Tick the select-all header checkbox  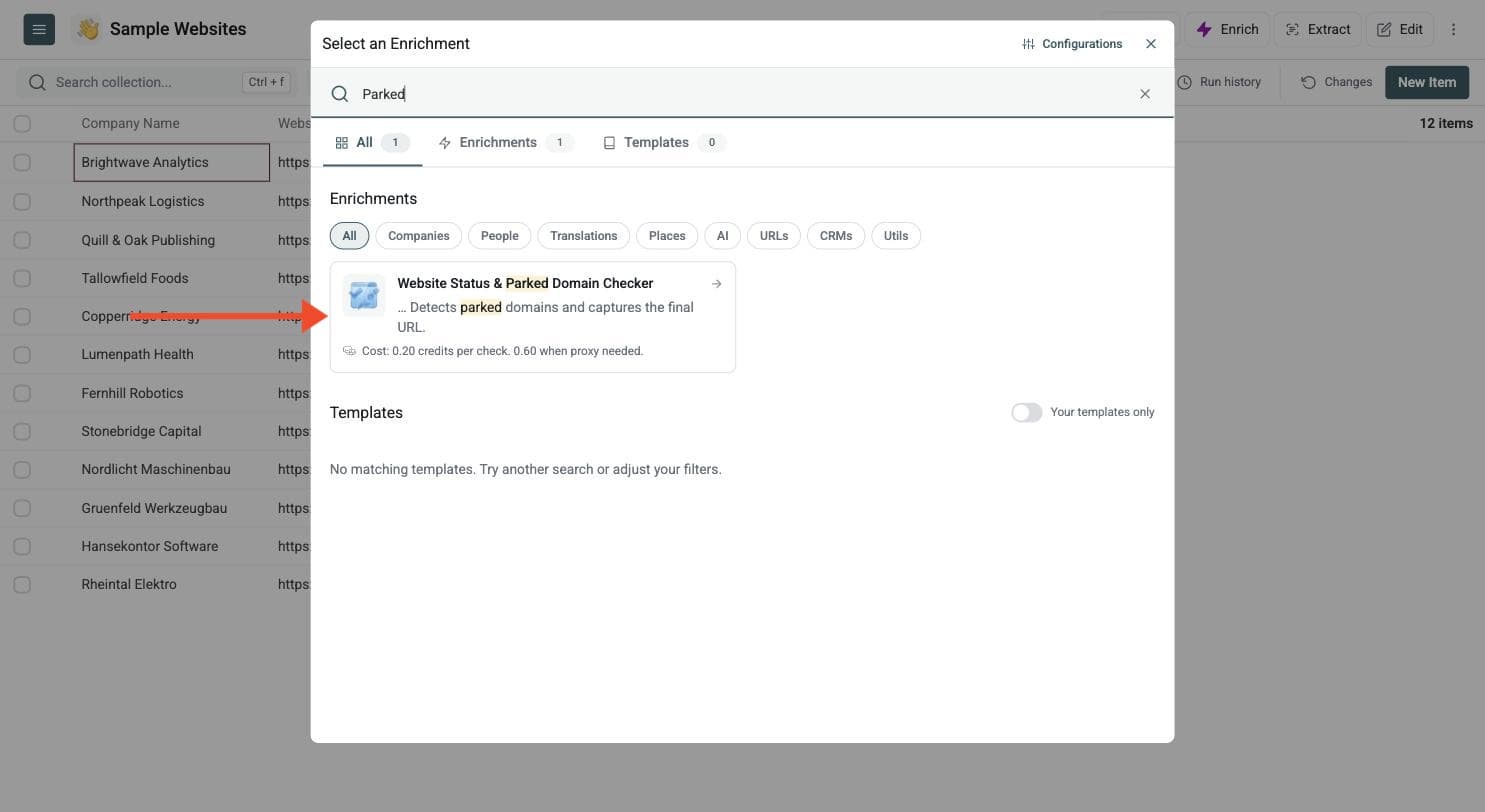click(22, 124)
